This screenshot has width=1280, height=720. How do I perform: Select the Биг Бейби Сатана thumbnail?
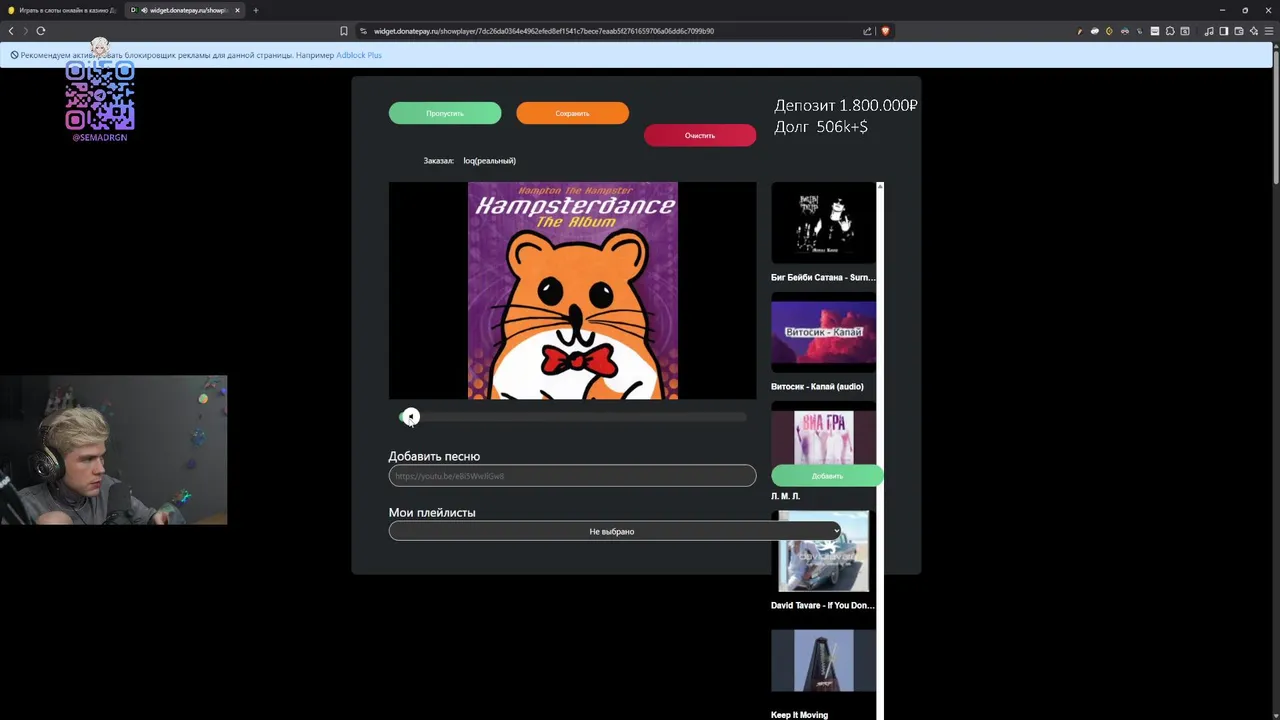pos(823,223)
